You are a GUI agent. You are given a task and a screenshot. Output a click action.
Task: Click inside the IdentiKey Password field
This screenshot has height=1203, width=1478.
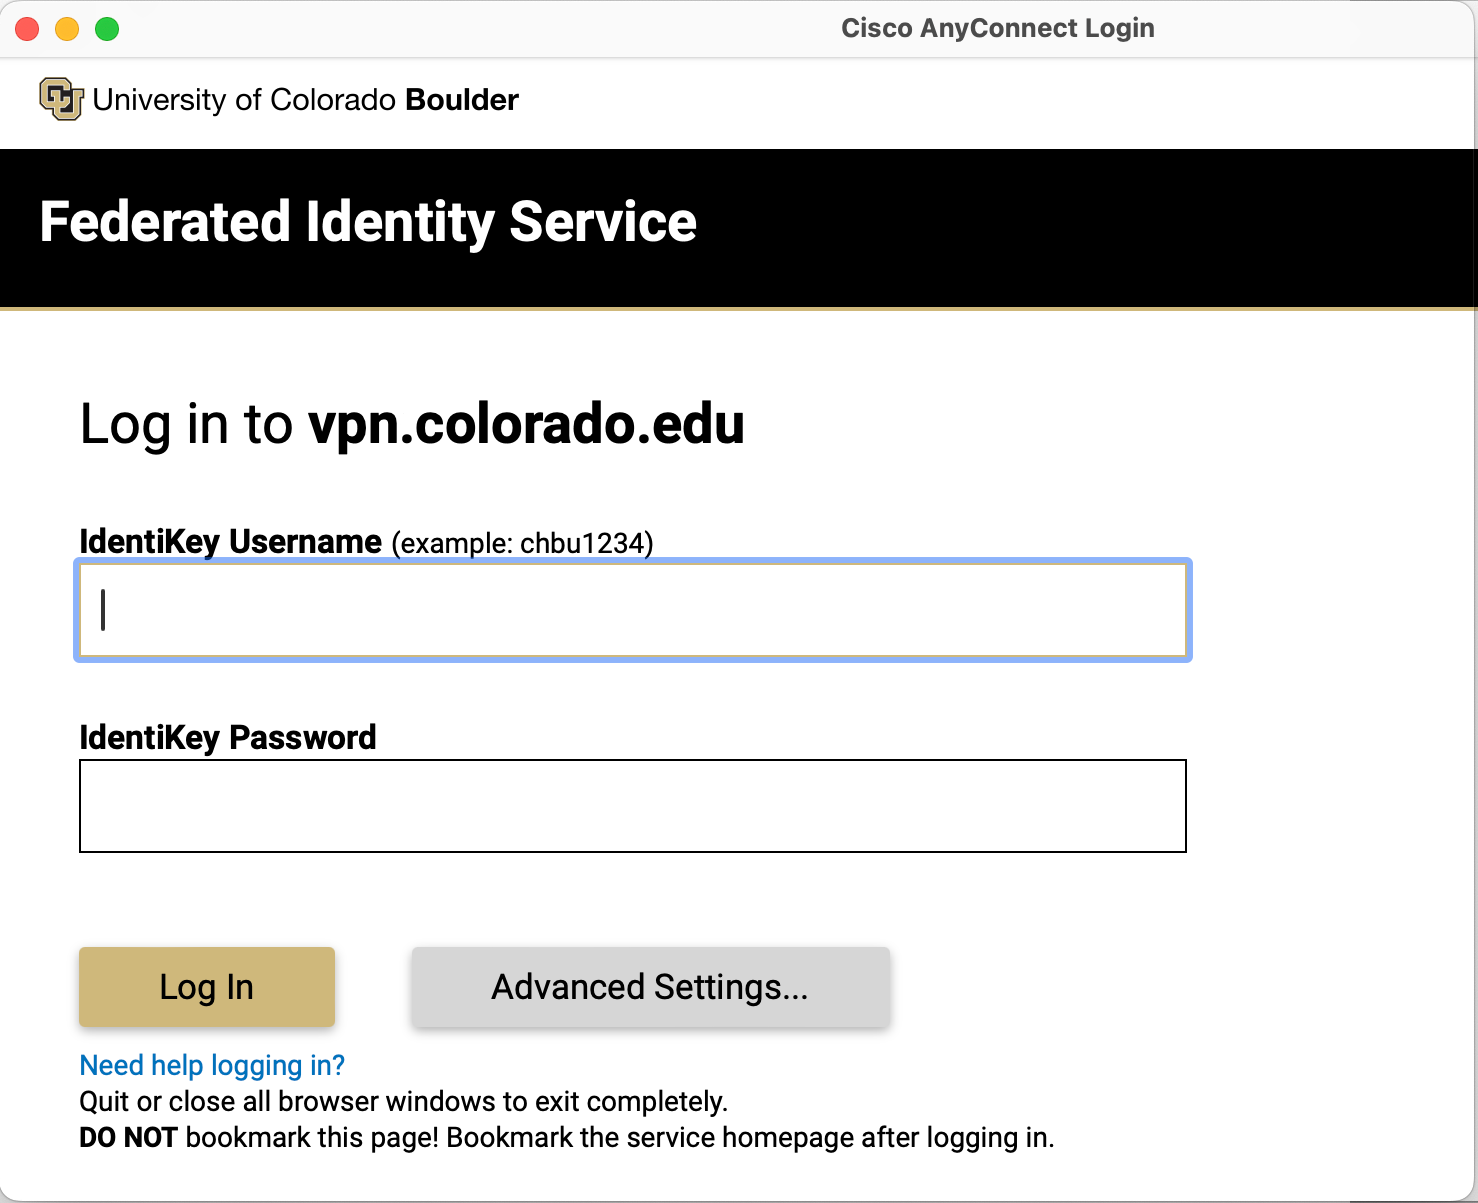632,806
